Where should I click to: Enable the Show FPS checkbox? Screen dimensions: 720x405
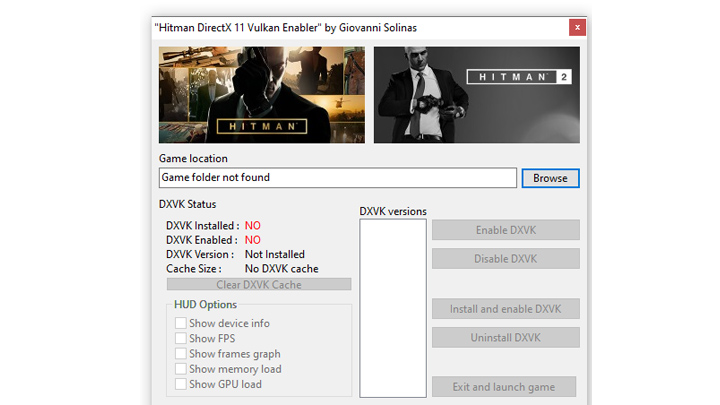[x=180, y=338]
